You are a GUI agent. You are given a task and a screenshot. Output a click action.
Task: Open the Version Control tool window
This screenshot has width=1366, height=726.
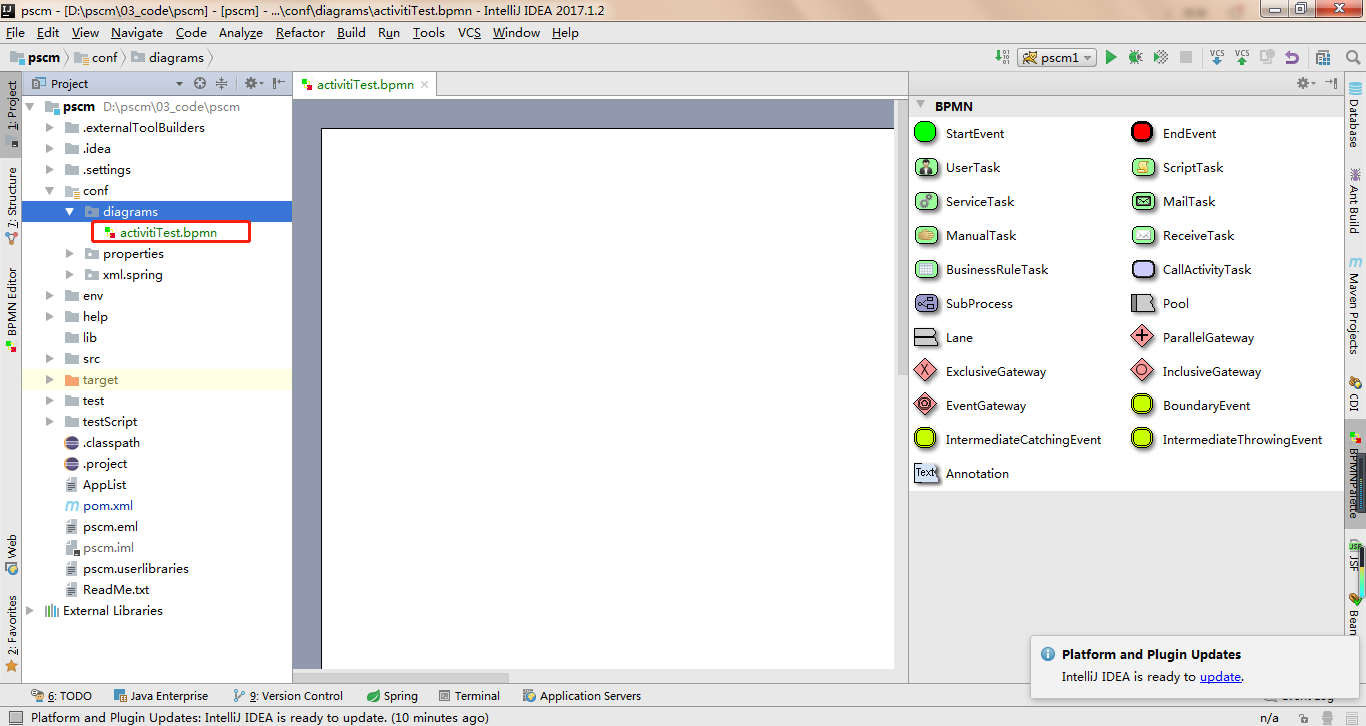(x=287, y=696)
